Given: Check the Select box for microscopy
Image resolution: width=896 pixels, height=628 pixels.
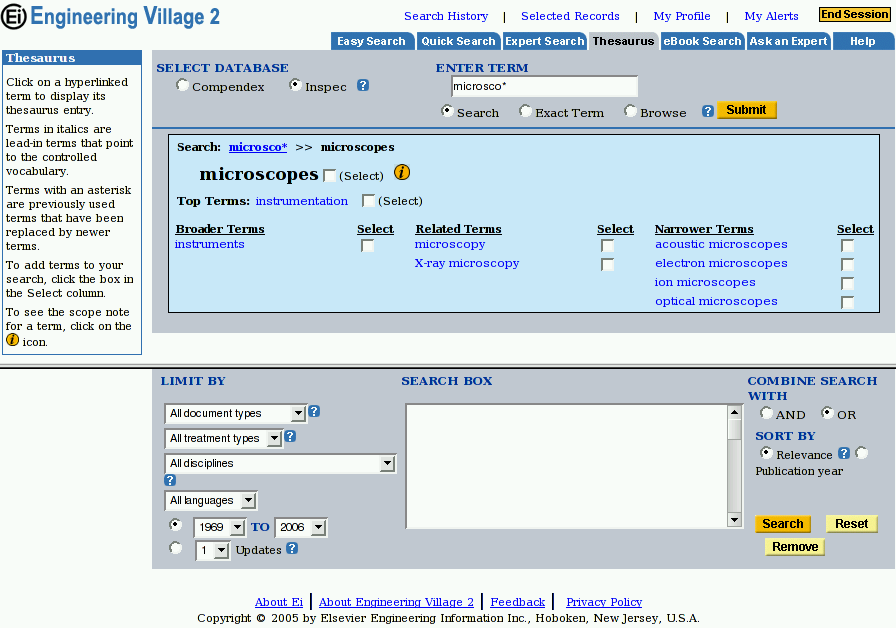Looking at the screenshot, I should coord(607,246).
